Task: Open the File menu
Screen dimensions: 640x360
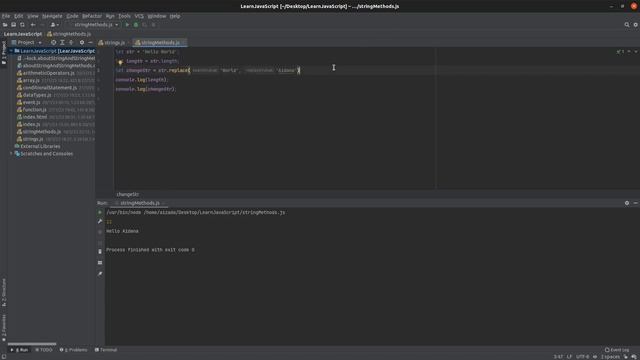Action: [x=6, y=16]
